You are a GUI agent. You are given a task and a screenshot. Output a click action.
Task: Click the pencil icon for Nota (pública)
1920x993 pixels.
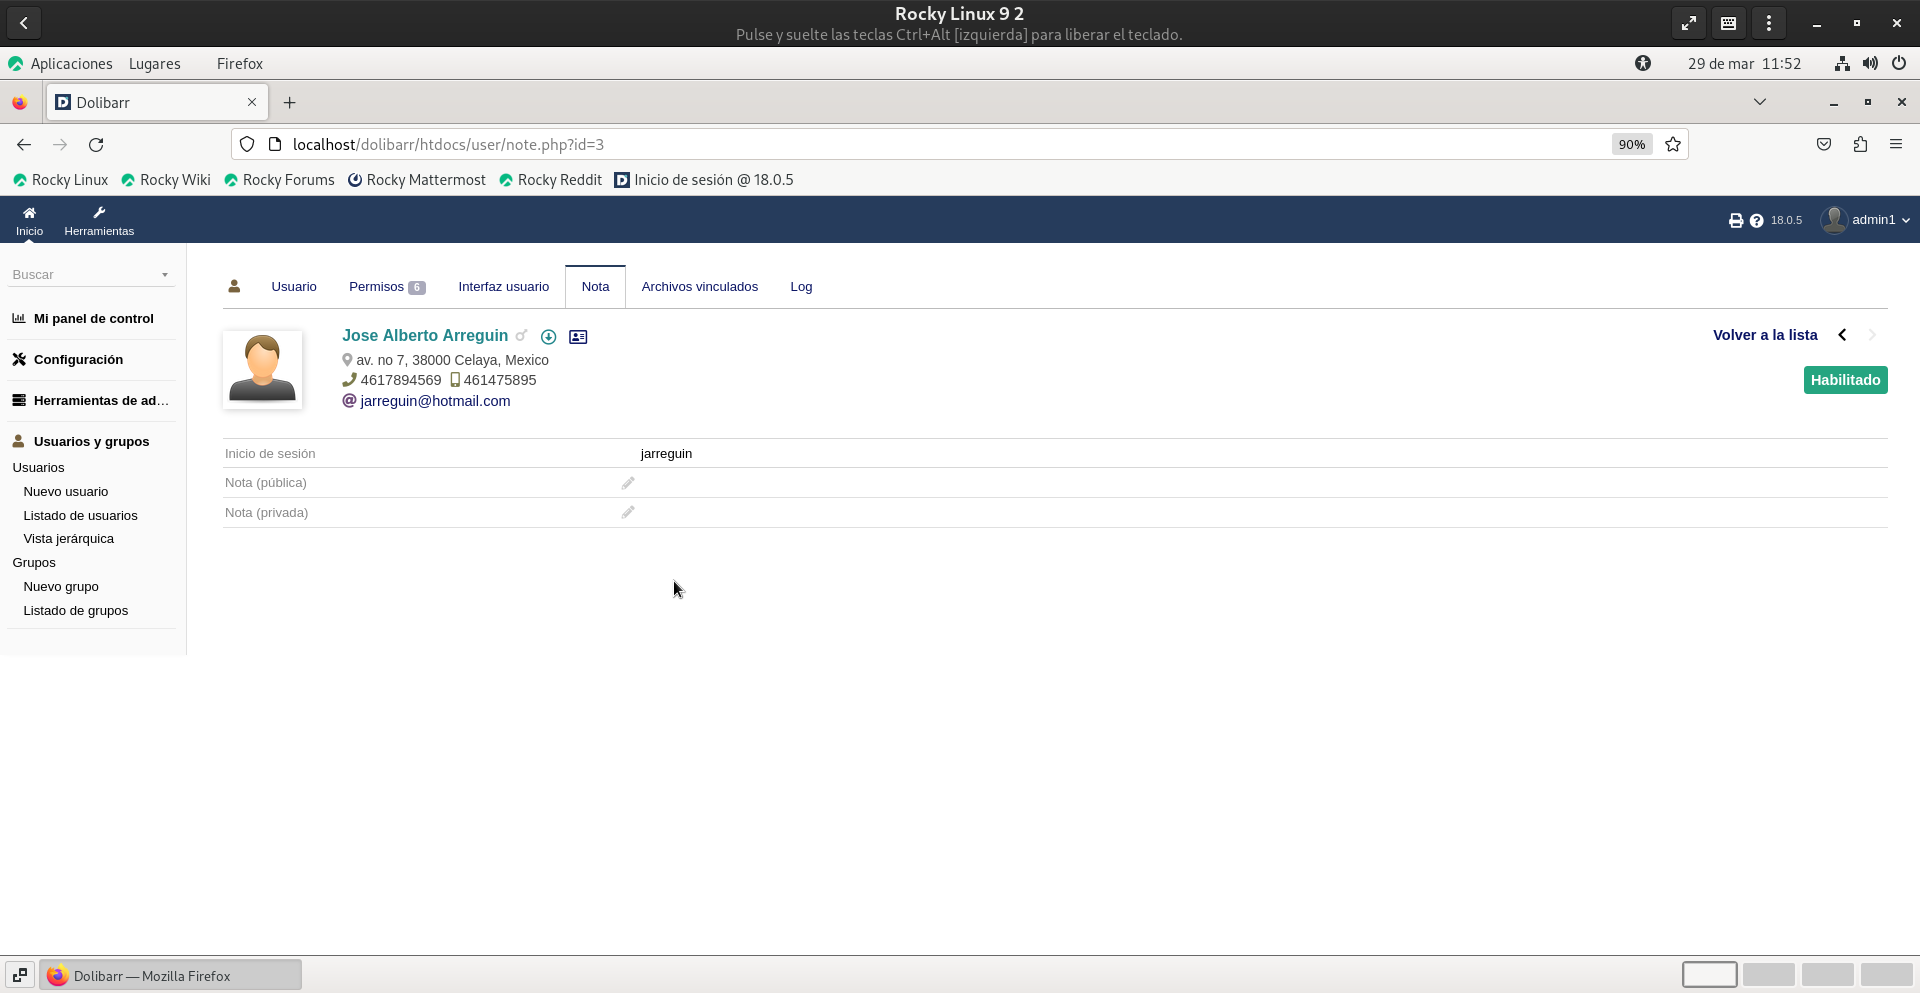(628, 483)
